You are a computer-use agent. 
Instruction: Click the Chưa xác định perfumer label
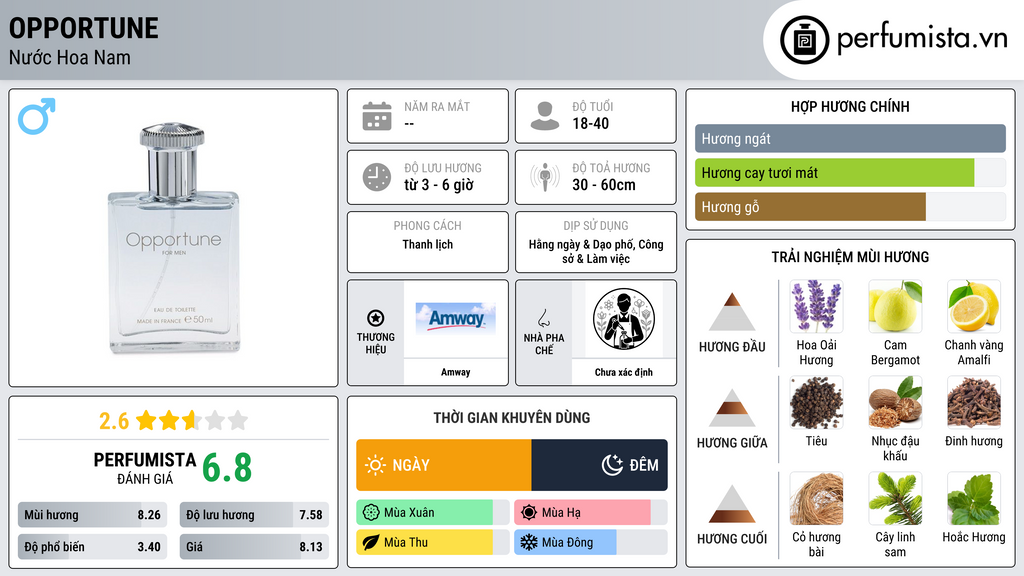624,372
